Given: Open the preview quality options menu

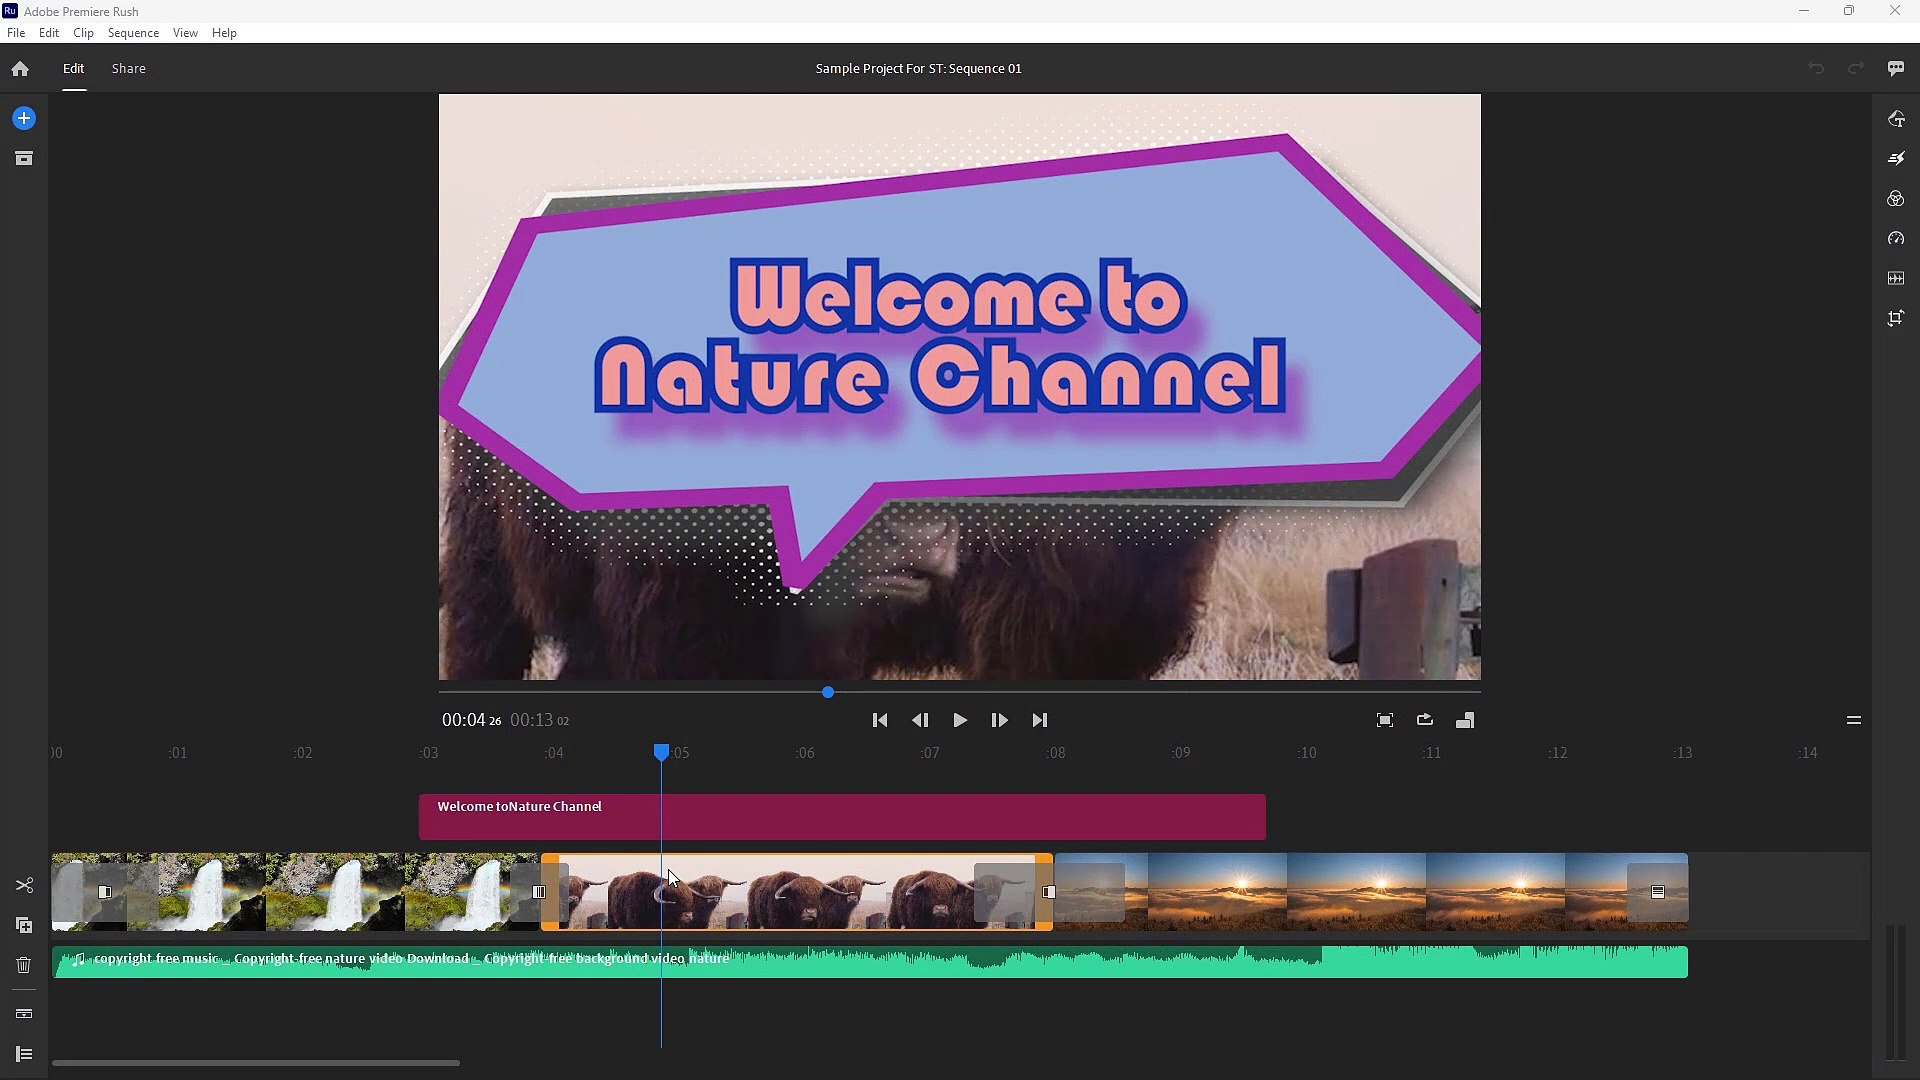Looking at the screenshot, I should 1853,720.
